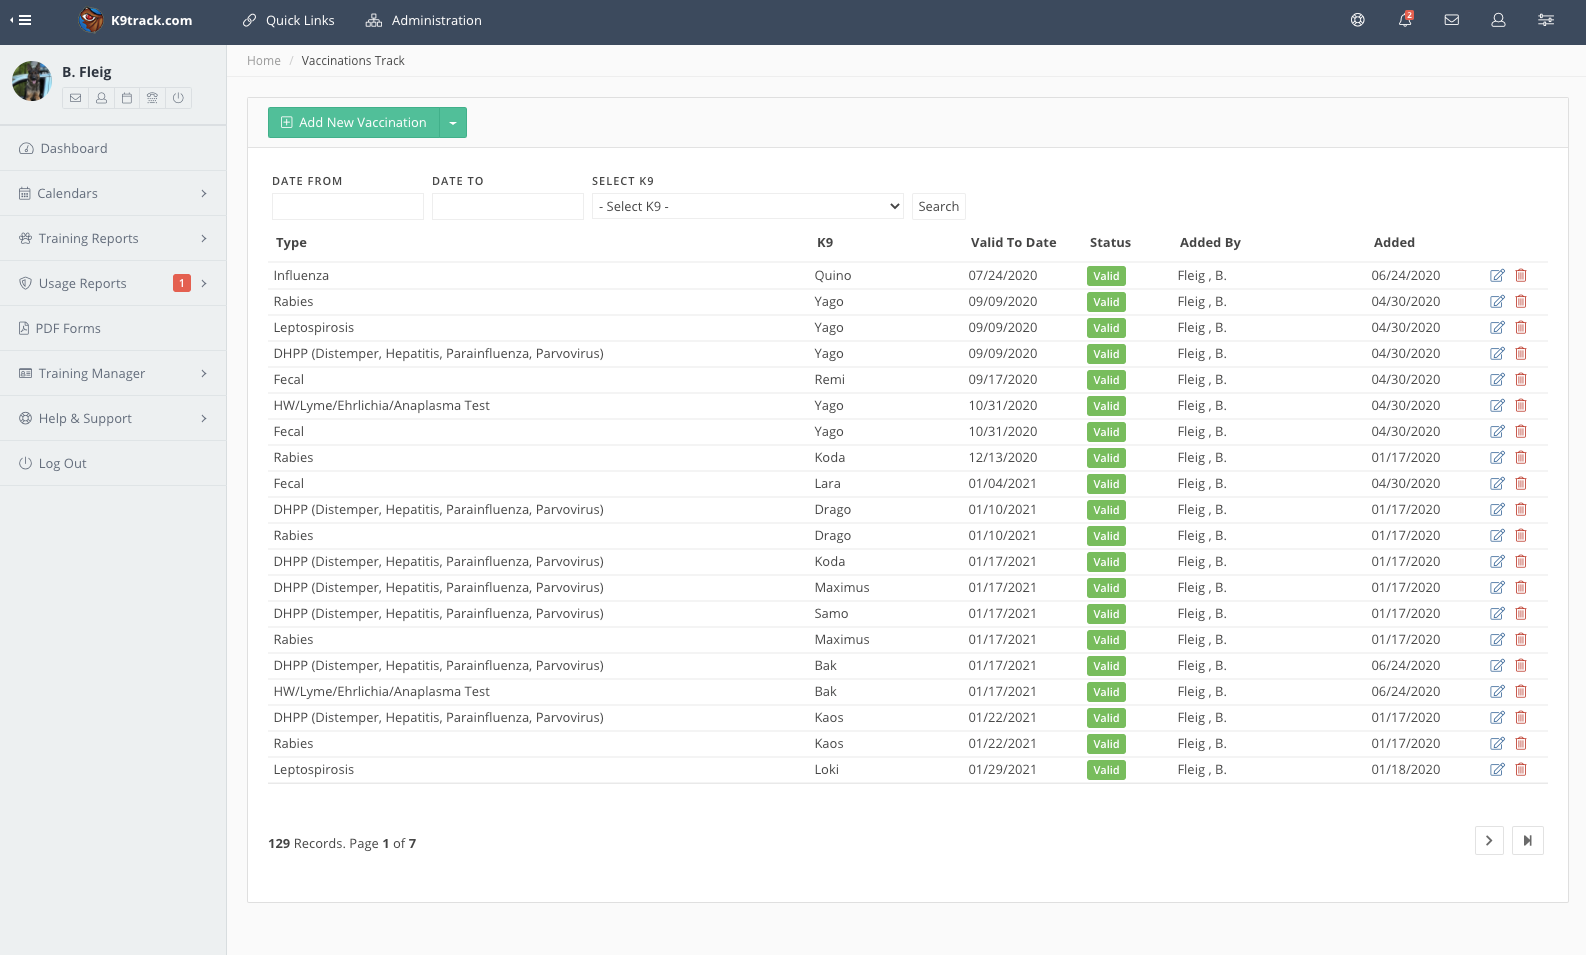This screenshot has height=955, width=1586.
Task: Delete the Leptospirosis record for Loki
Action: (x=1521, y=770)
